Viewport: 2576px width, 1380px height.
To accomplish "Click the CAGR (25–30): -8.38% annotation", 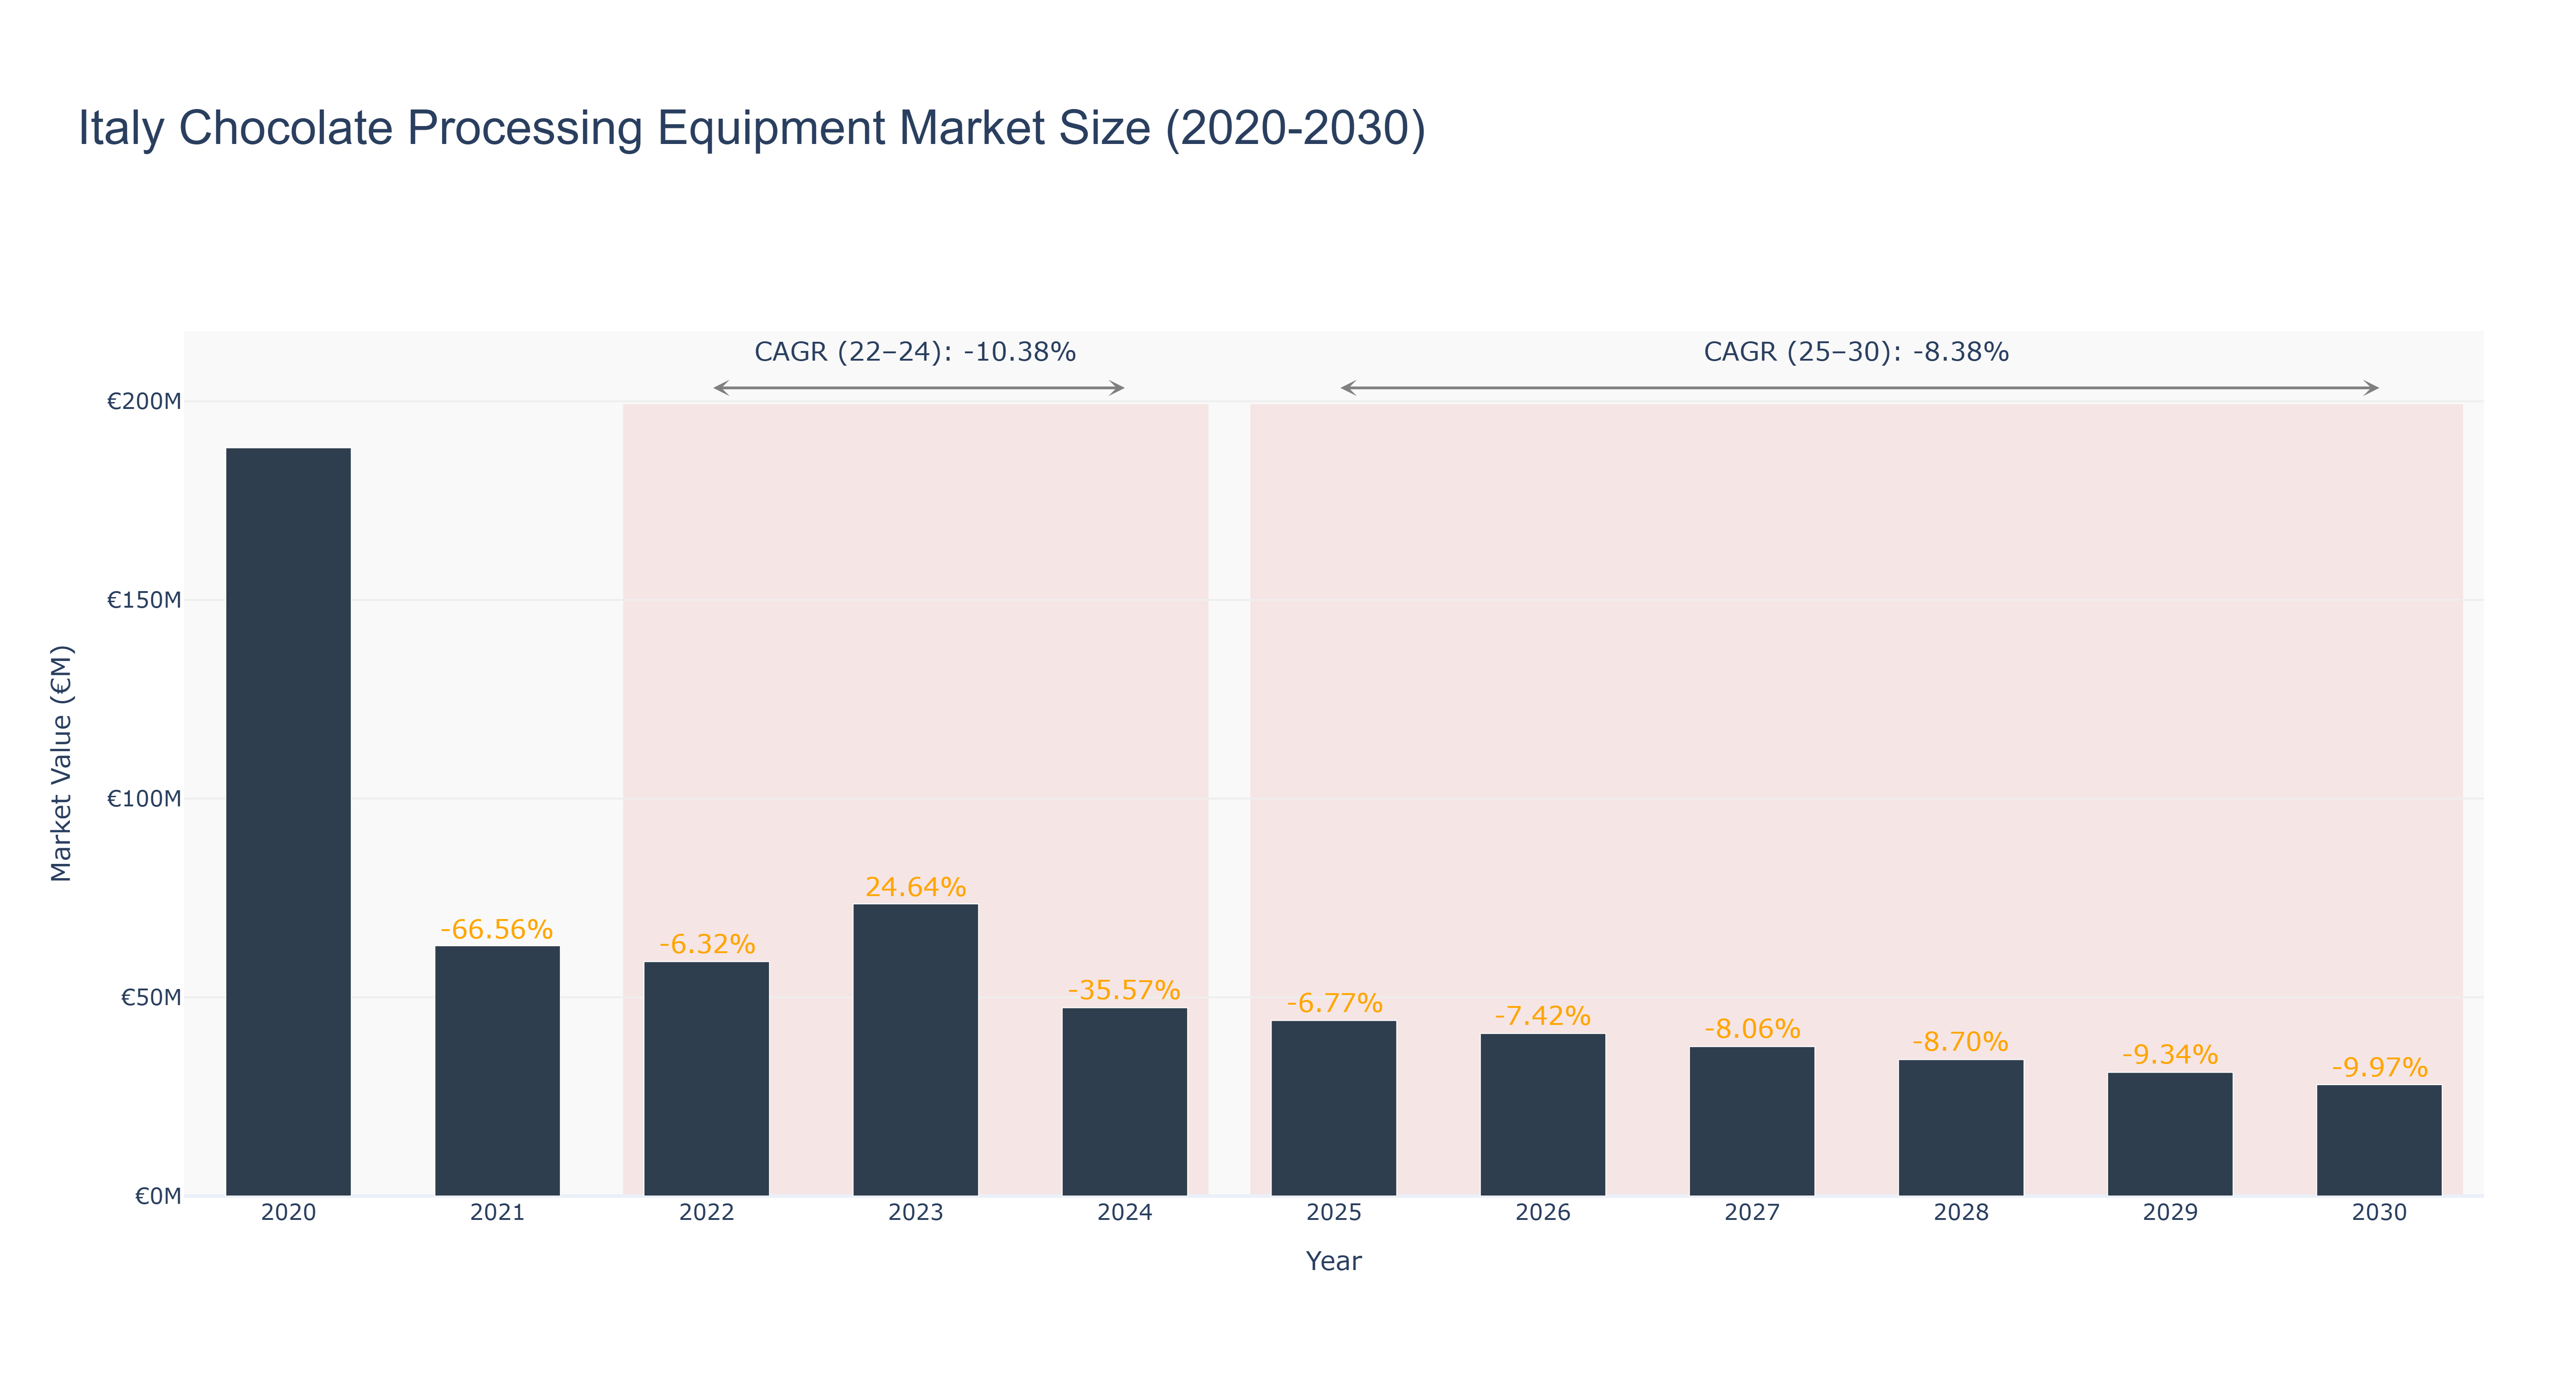I will [1856, 352].
